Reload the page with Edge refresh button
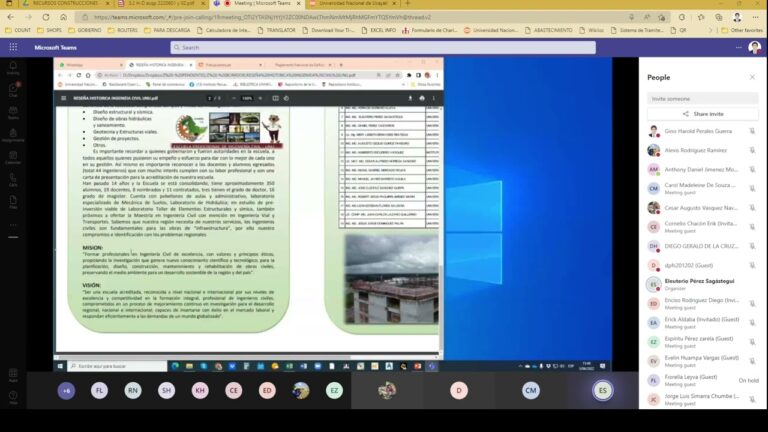The image size is (768, 432). pyautogui.click(x=46, y=17)
